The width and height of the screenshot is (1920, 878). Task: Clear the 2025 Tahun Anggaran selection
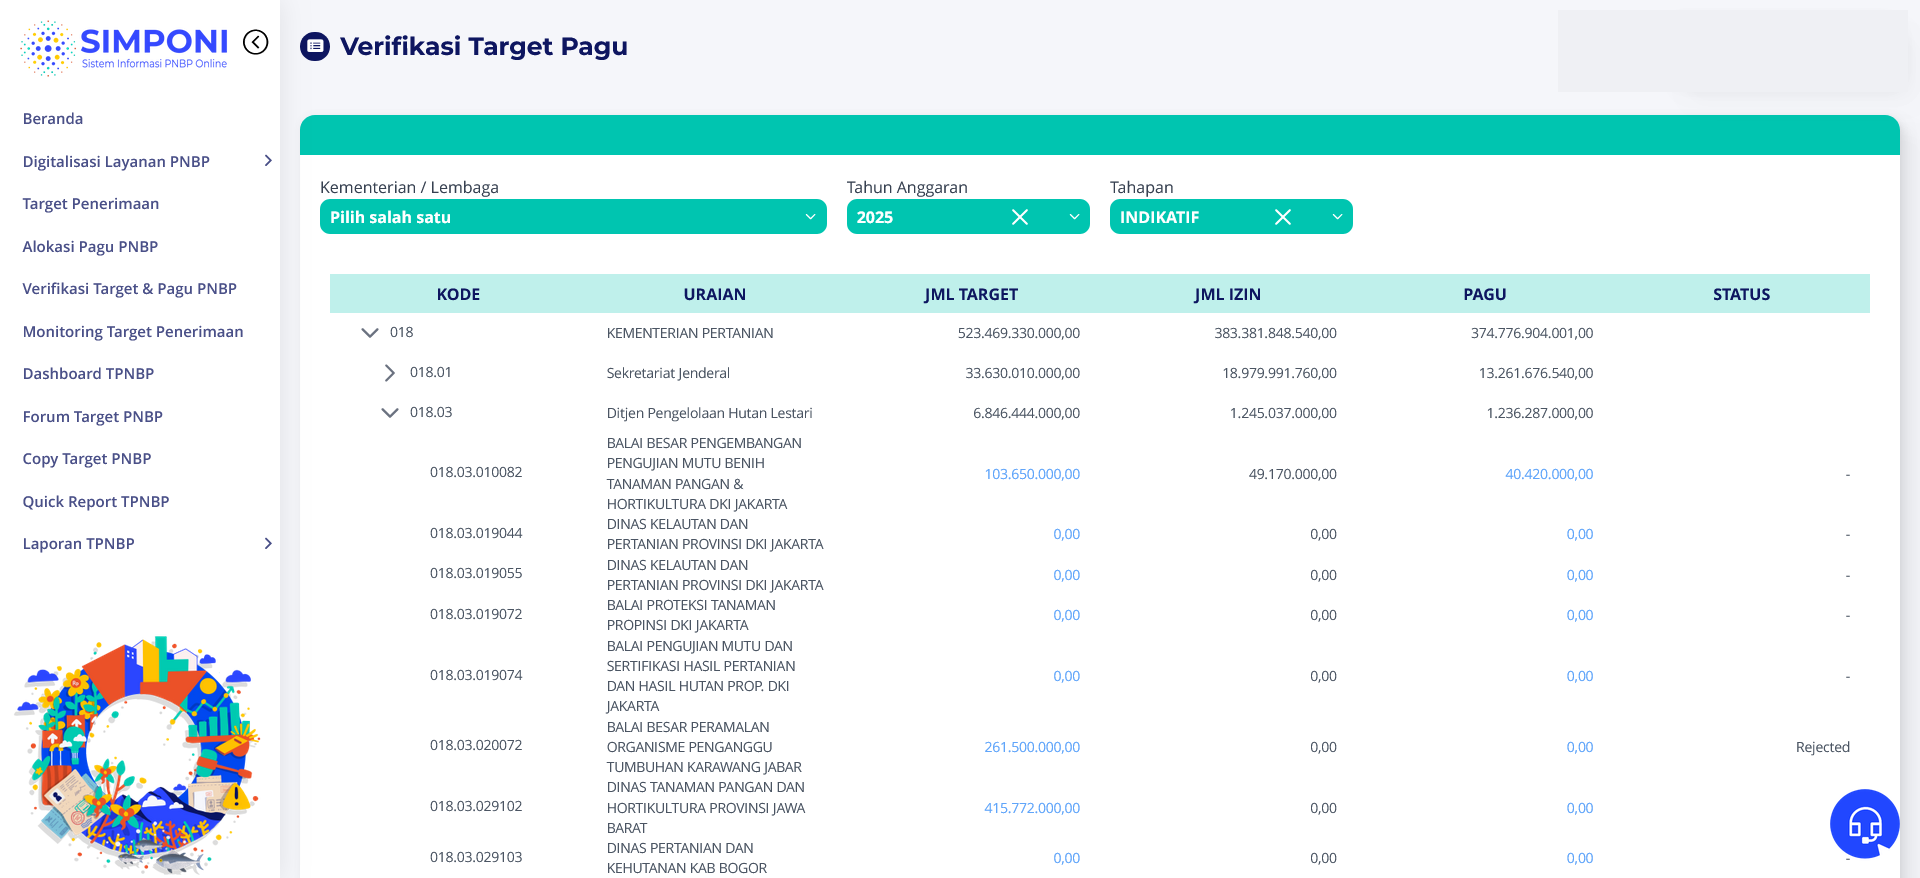click(1019, 217)
